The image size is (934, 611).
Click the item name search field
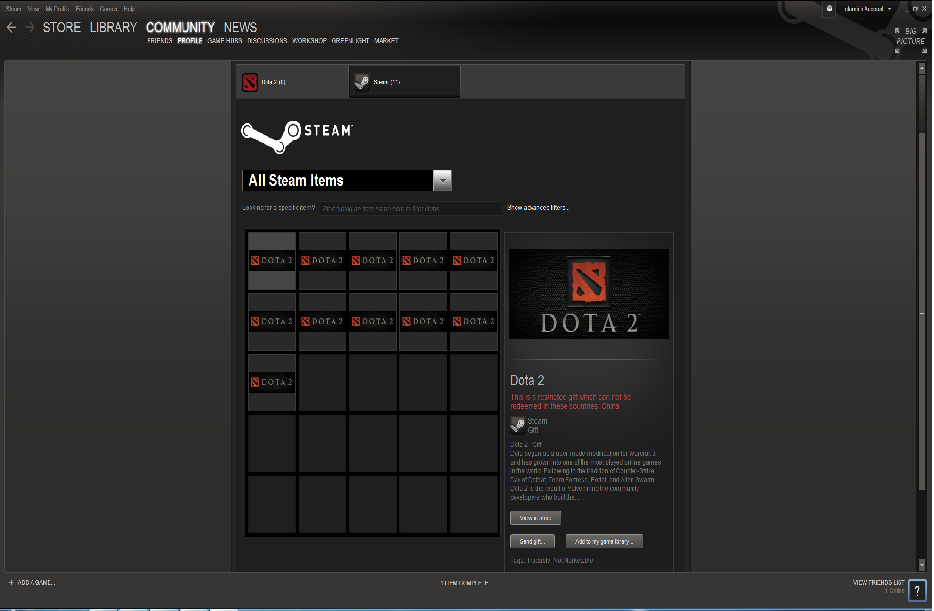[410, 209]
